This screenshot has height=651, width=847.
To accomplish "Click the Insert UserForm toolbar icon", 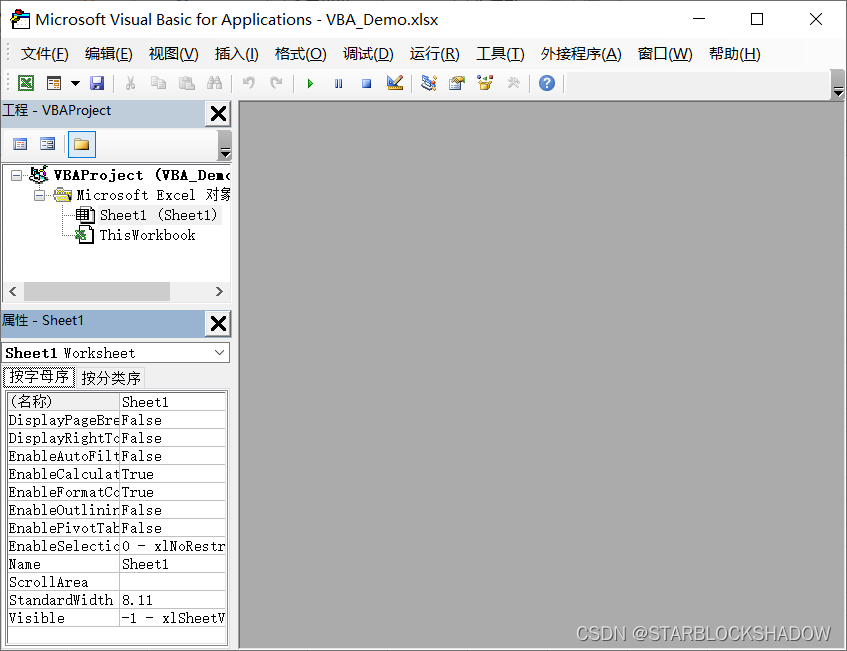I will point(54,83).
